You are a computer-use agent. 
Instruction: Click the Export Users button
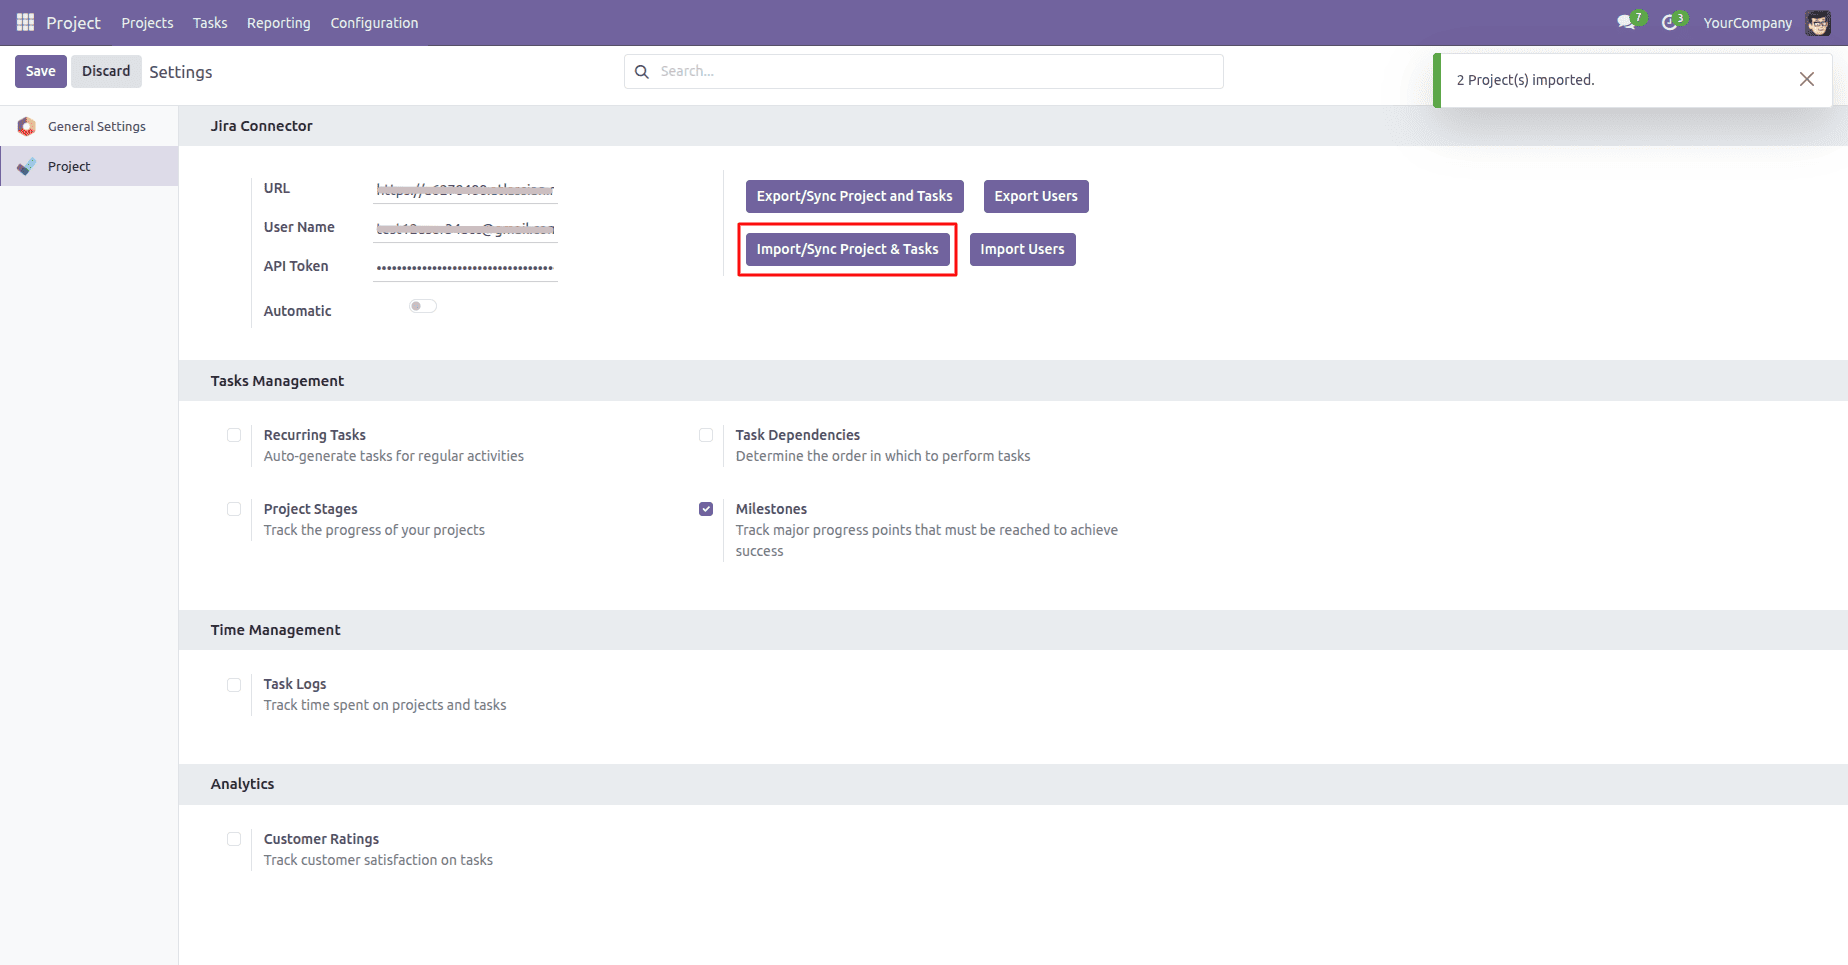[1036, 196]
